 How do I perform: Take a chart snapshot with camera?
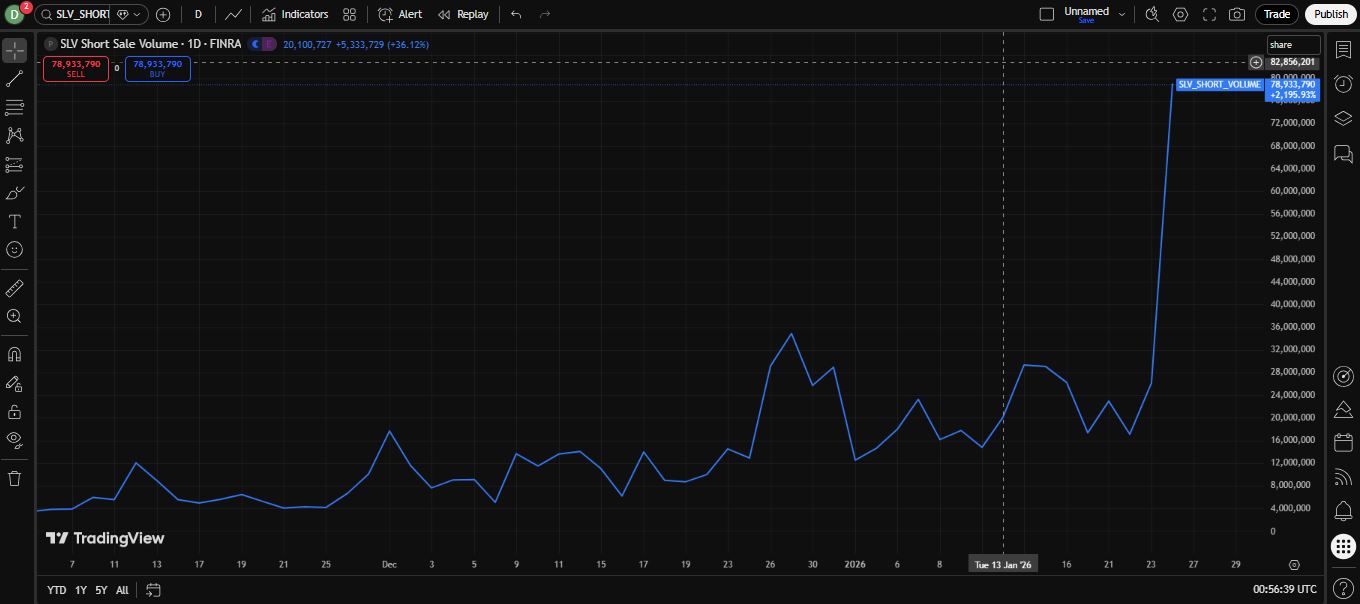[x=1237, y=14]
